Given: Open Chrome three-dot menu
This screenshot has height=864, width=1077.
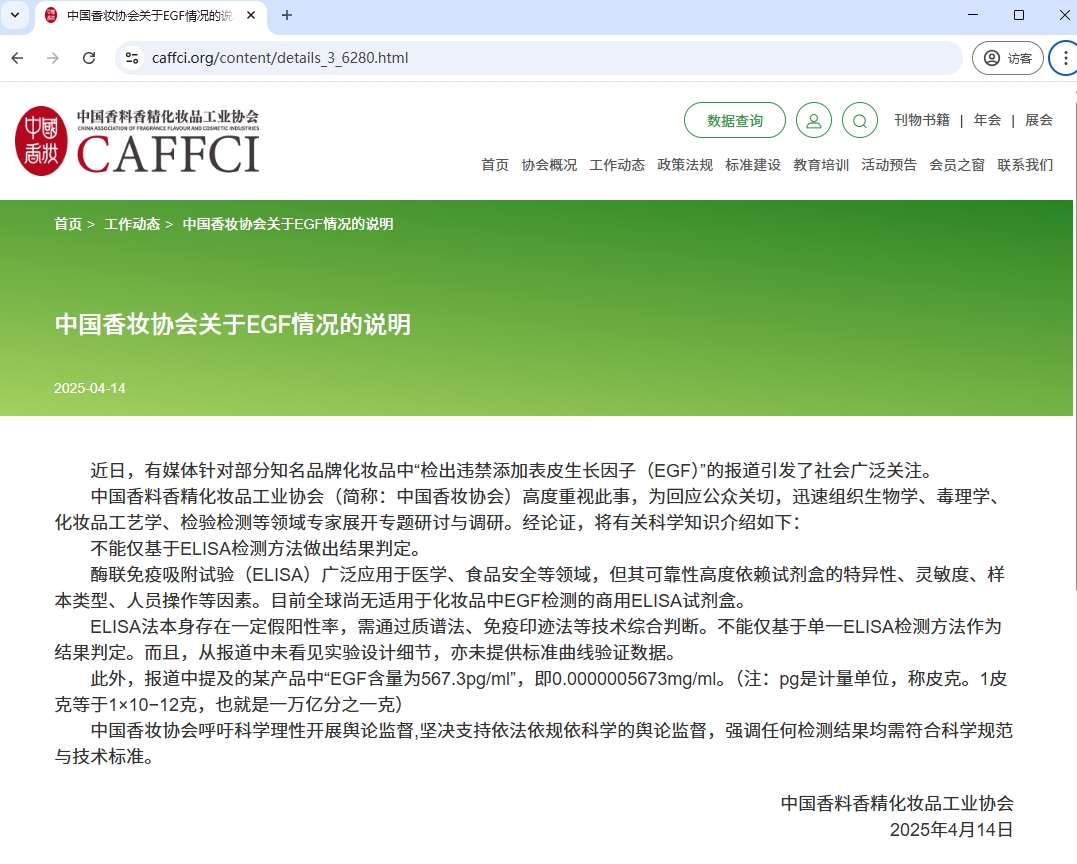Looking at the screenshot, I should (1065, 58).
